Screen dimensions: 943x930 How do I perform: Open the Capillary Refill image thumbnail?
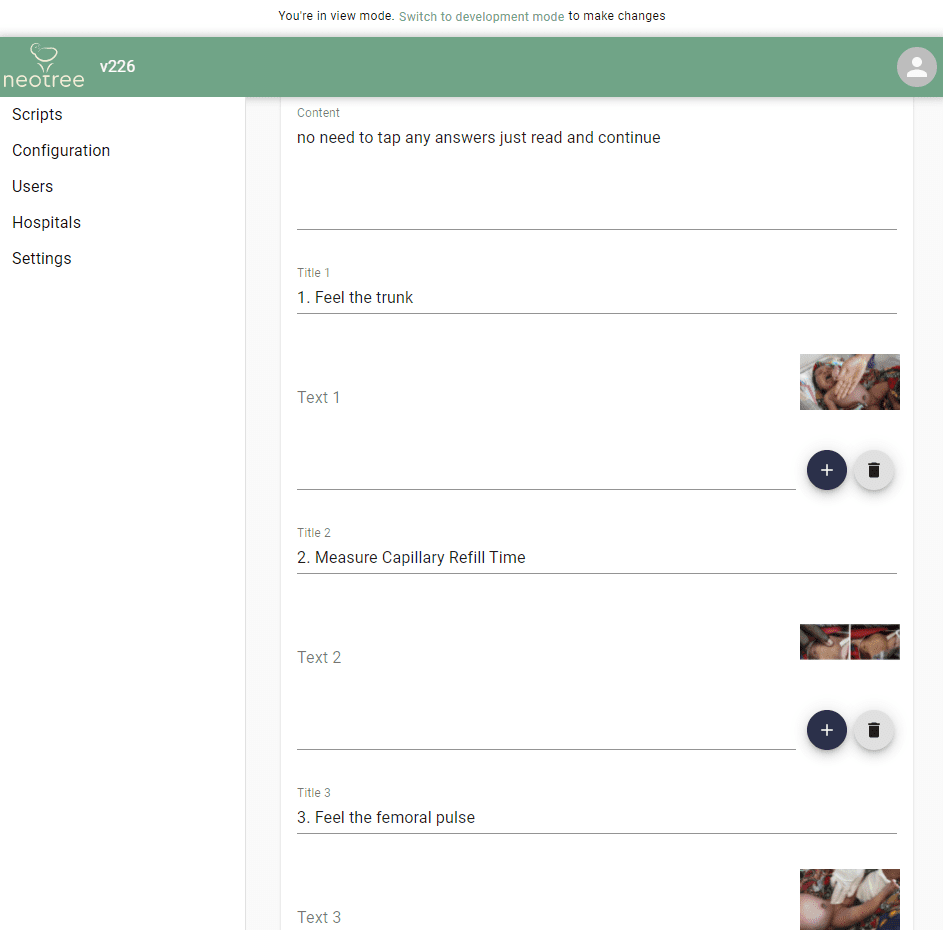tap(849, 642)
